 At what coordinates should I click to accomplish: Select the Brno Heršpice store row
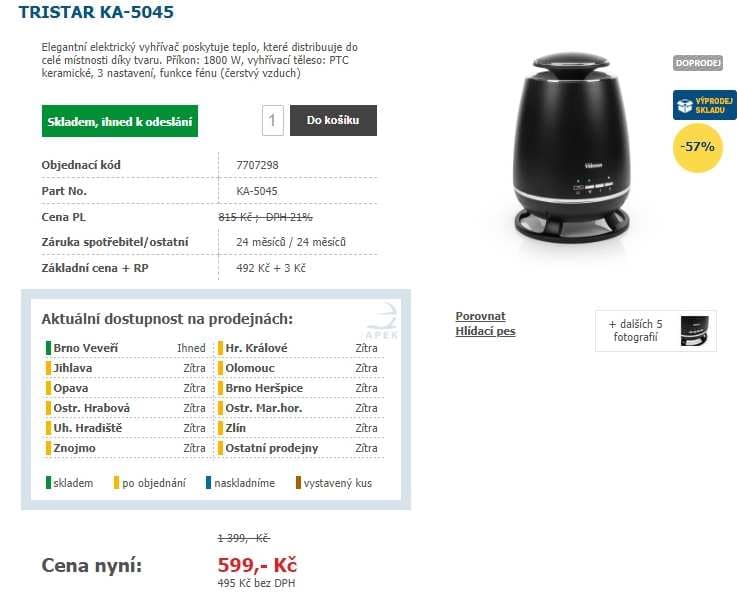[x=298, y=388]
